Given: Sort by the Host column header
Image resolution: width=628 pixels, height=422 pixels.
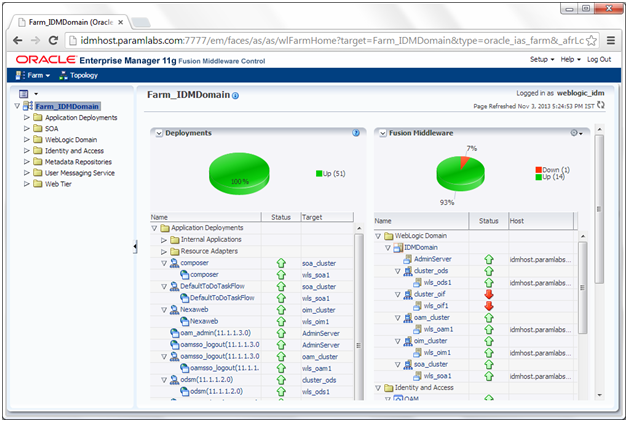Looking at the screenshot, I should pyautogui.click(x=541, y=221).
